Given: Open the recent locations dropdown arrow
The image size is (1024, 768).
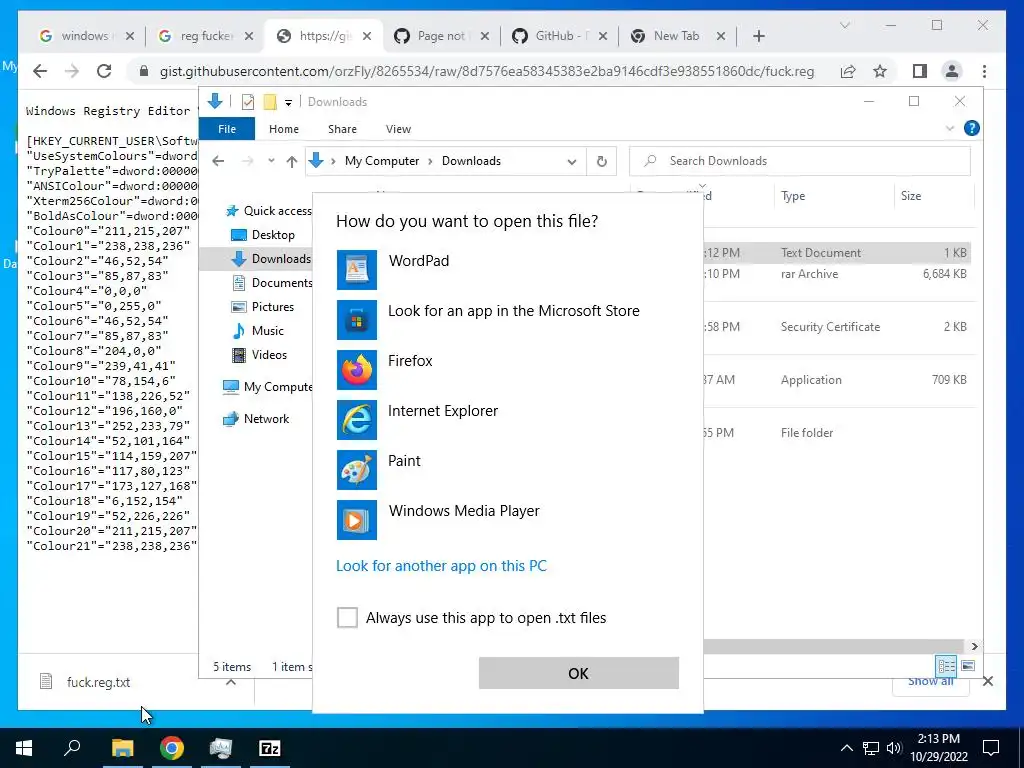Looking at the screenshot, I should click(271, 161).
